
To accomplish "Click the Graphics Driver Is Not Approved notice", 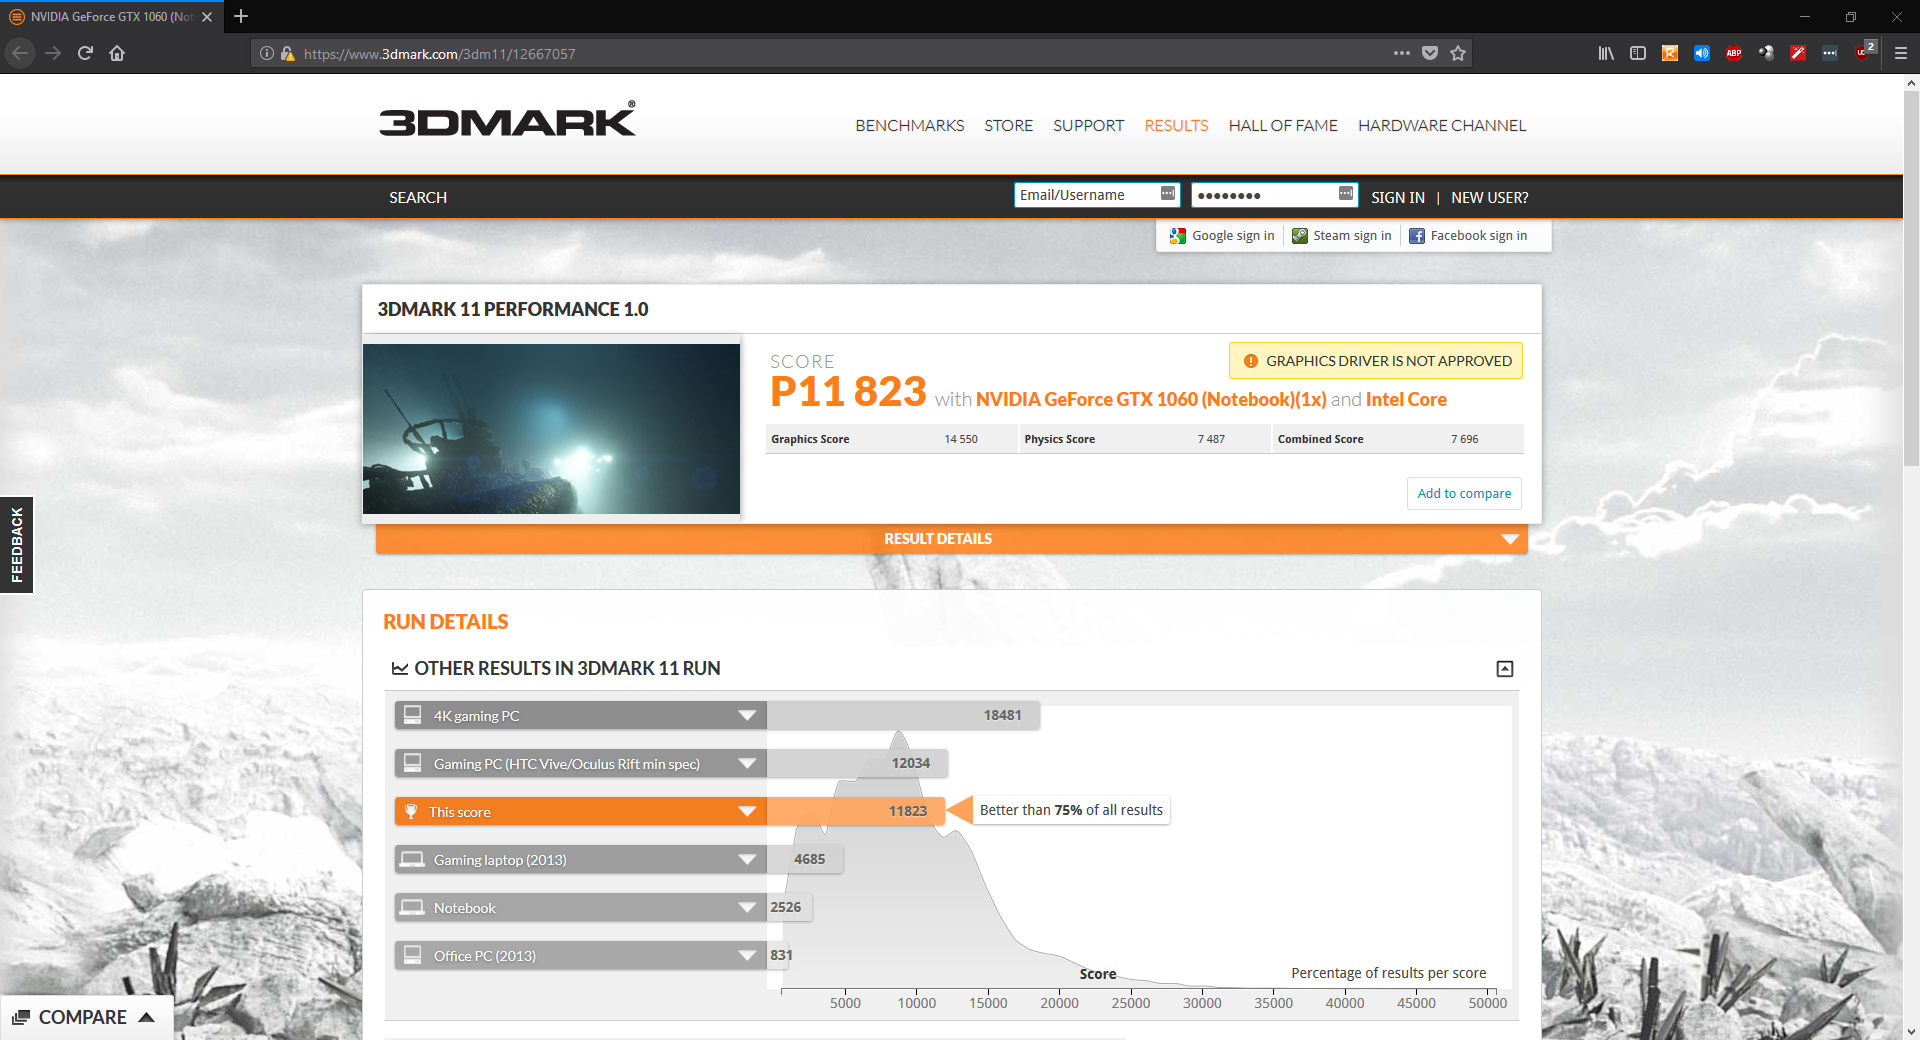I will click(1376, 361).
